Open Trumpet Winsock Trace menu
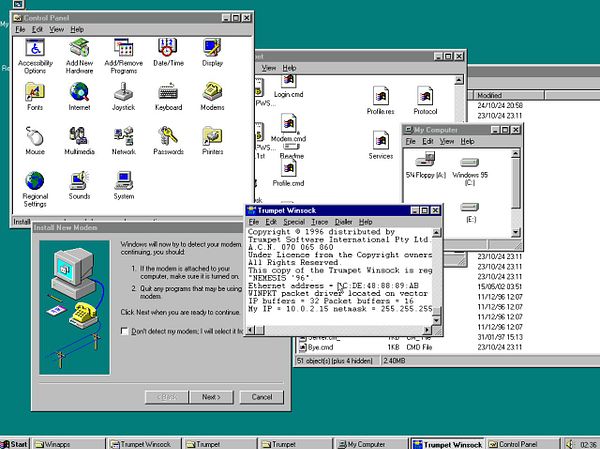600x449 pixels. 320,222
